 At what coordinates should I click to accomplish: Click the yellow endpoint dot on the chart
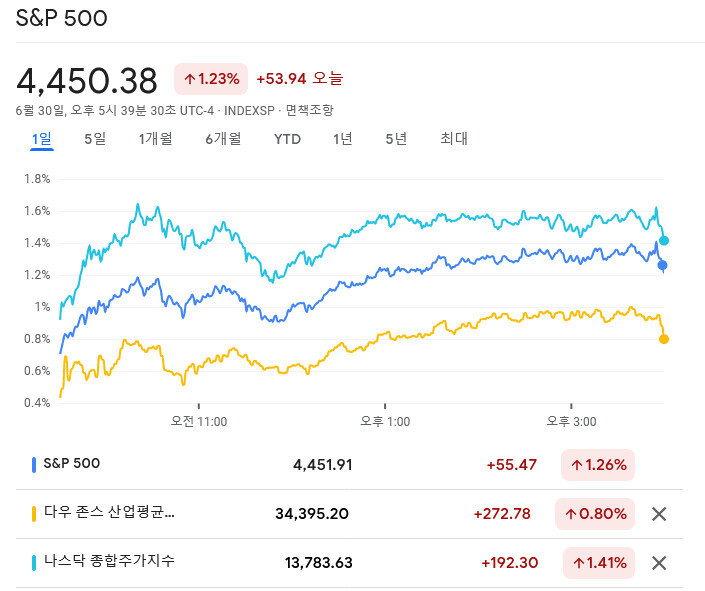664,339
